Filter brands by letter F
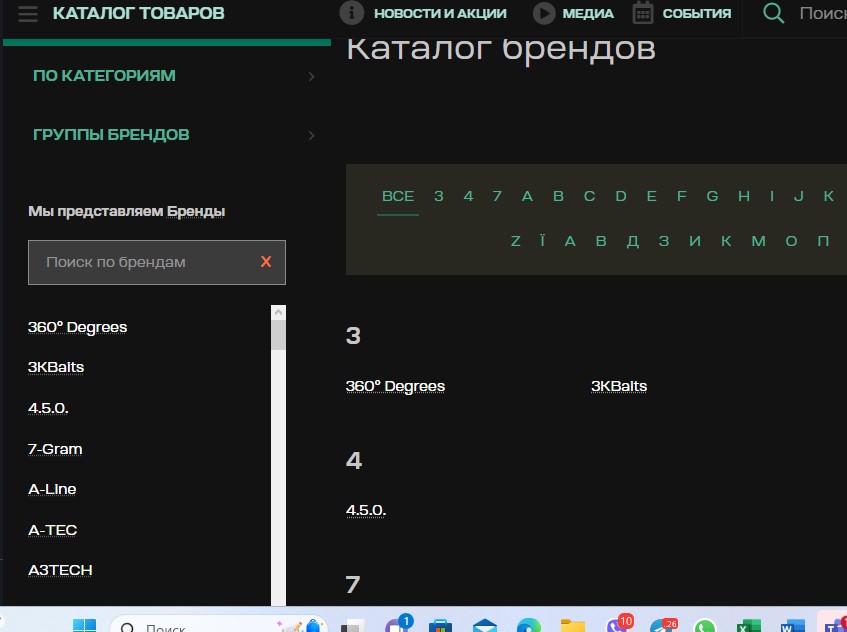Viewport: 847px width, 632px height. [682, 196]
